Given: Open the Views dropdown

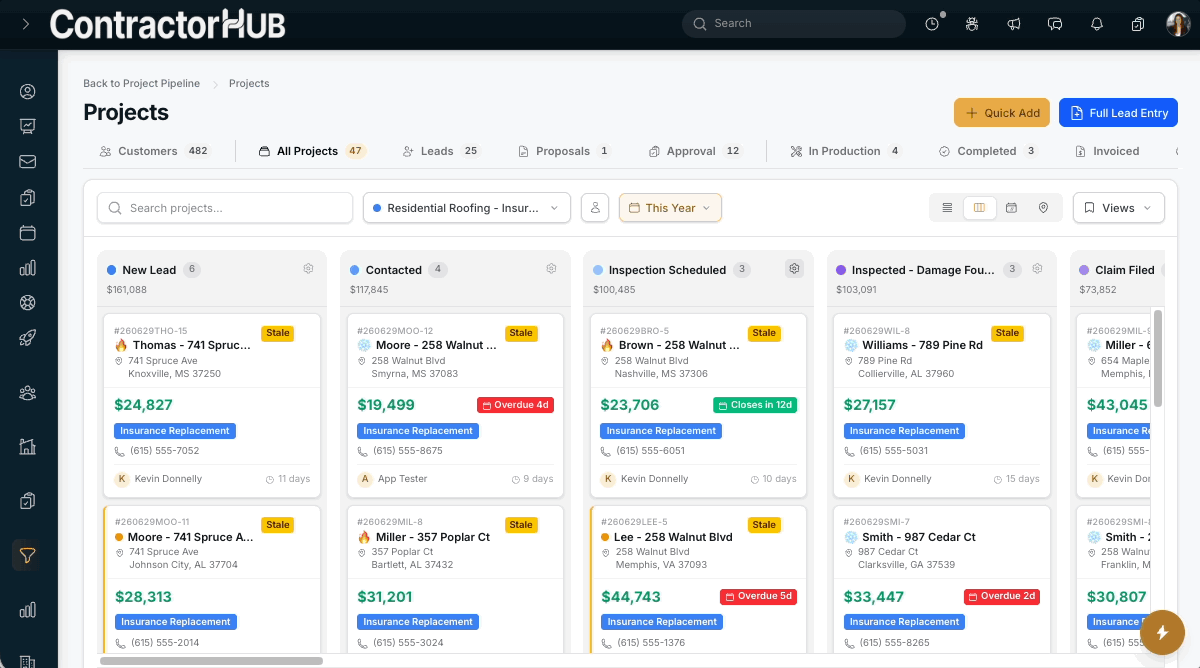Looking at the screenshot, I should [x=1119, y=208].
